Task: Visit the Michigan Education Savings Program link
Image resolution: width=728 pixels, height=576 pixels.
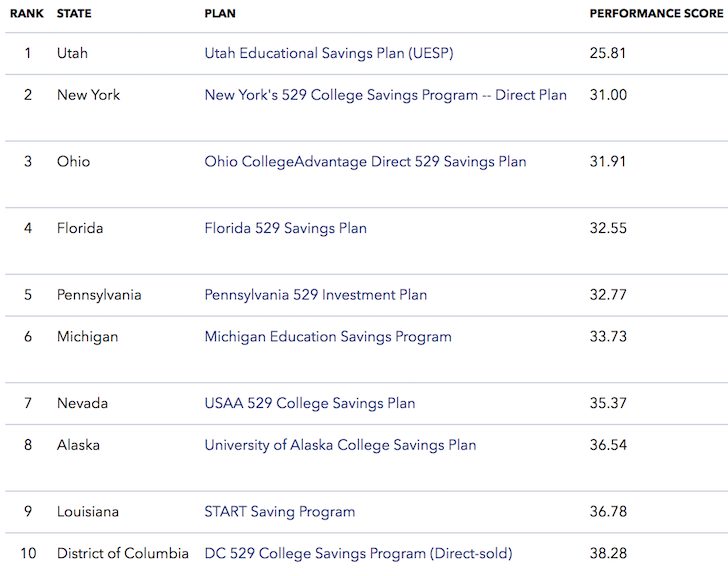Action: 328,337
